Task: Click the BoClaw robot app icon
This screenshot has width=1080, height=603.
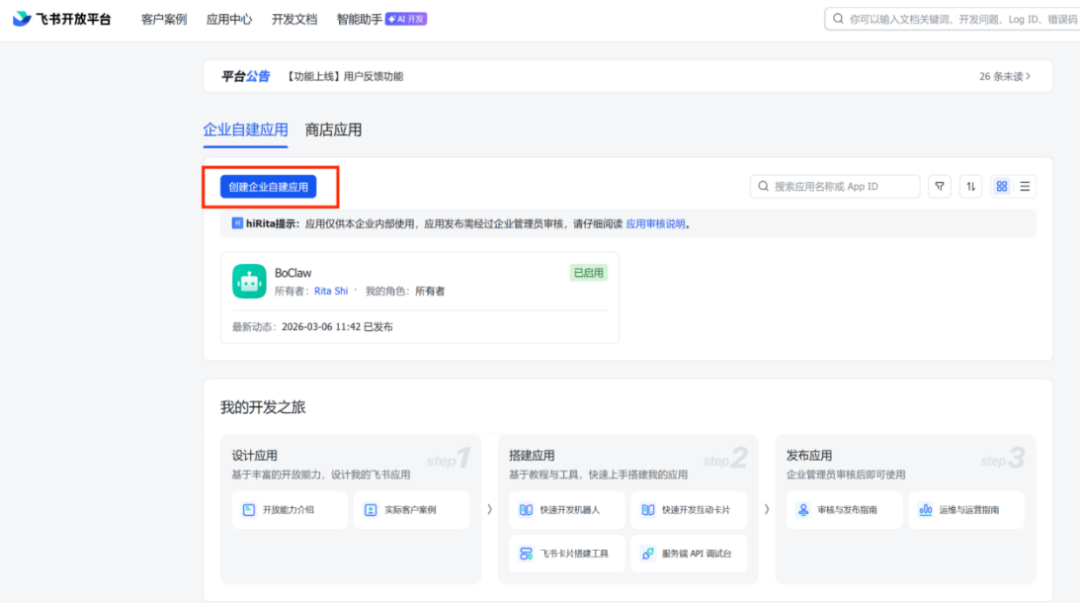Action: tap(249, 281)
